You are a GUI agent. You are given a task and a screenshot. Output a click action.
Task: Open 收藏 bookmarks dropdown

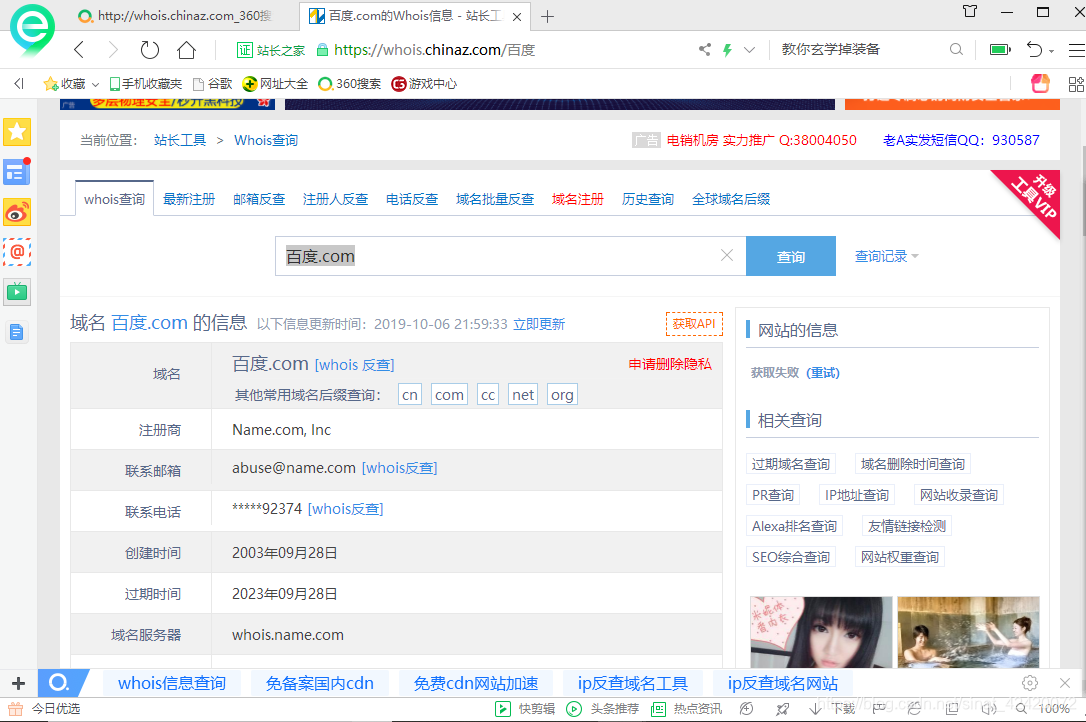[71, 84]
